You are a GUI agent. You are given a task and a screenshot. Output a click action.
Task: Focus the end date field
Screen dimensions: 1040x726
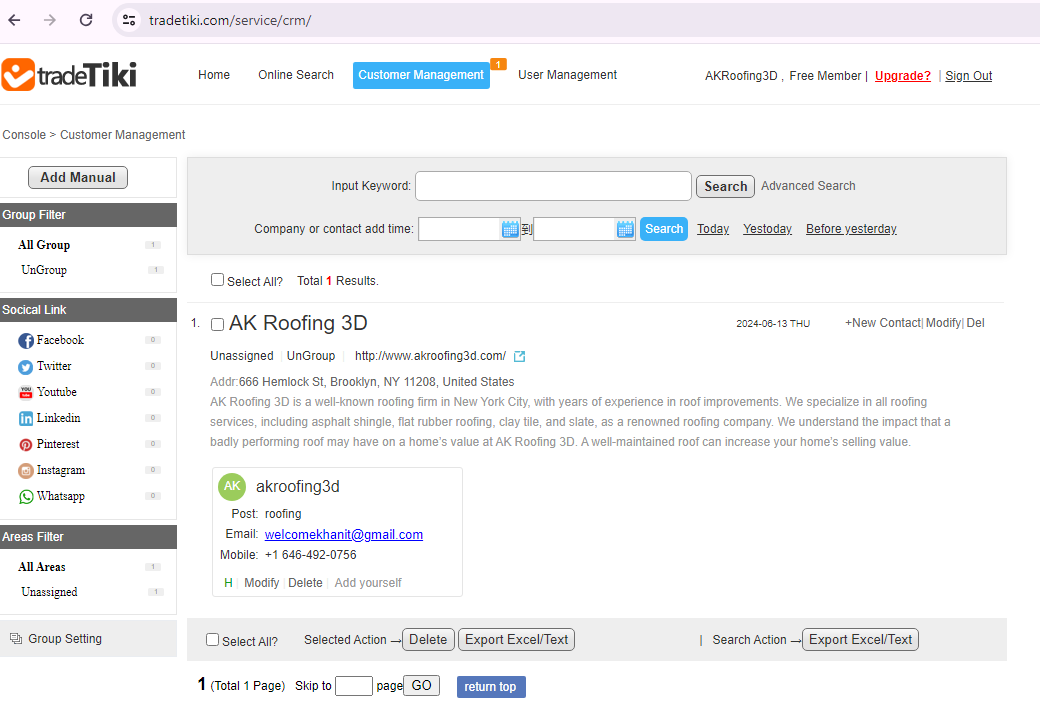pos(574,229)
